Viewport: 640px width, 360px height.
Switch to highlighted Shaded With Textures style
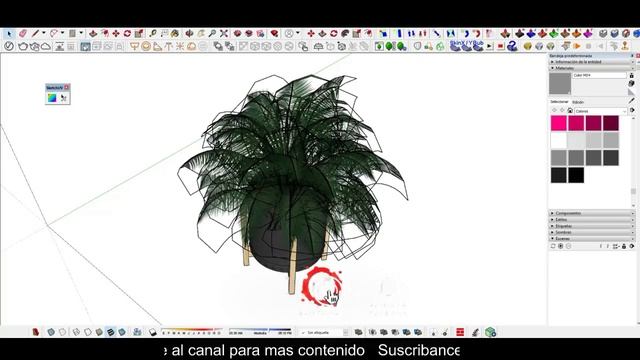pos(111,332)
